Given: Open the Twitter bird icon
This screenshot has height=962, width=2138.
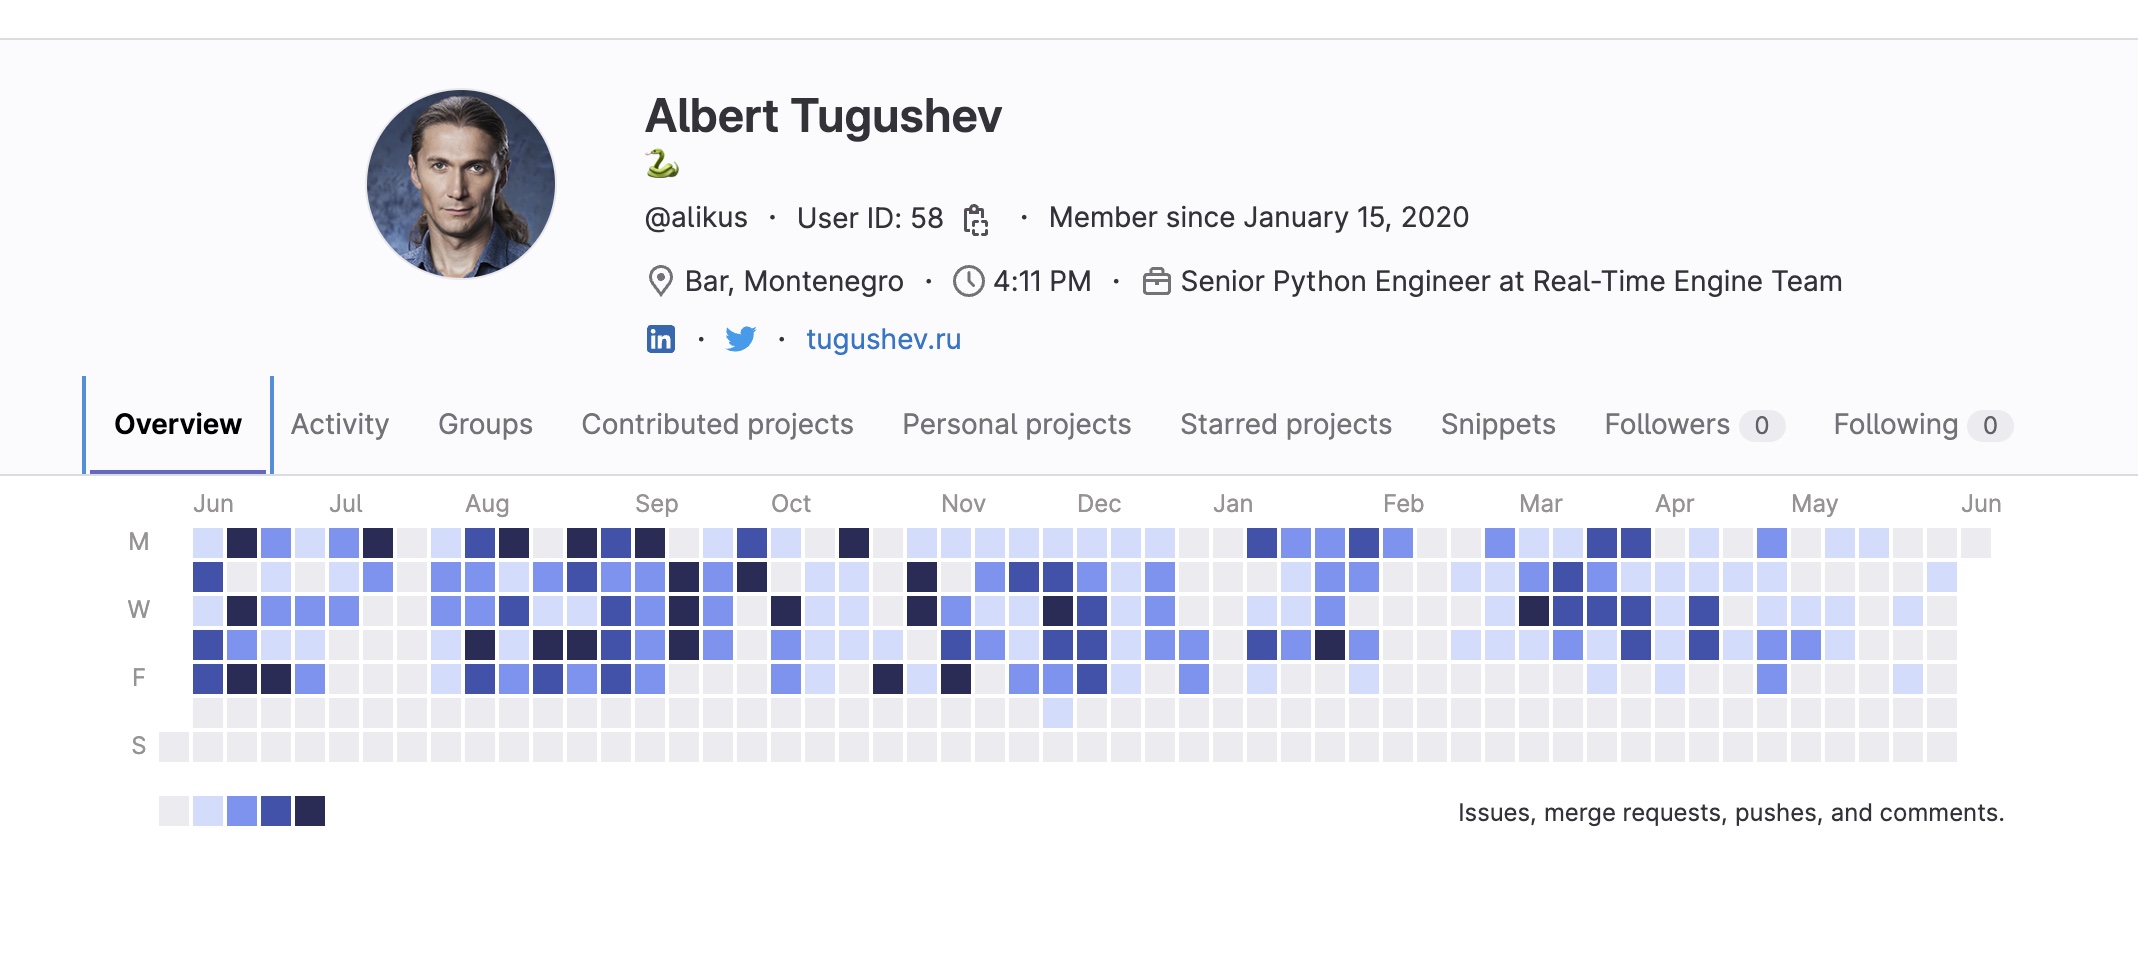Looking at the screenshot, I should (x=740, y=339).
